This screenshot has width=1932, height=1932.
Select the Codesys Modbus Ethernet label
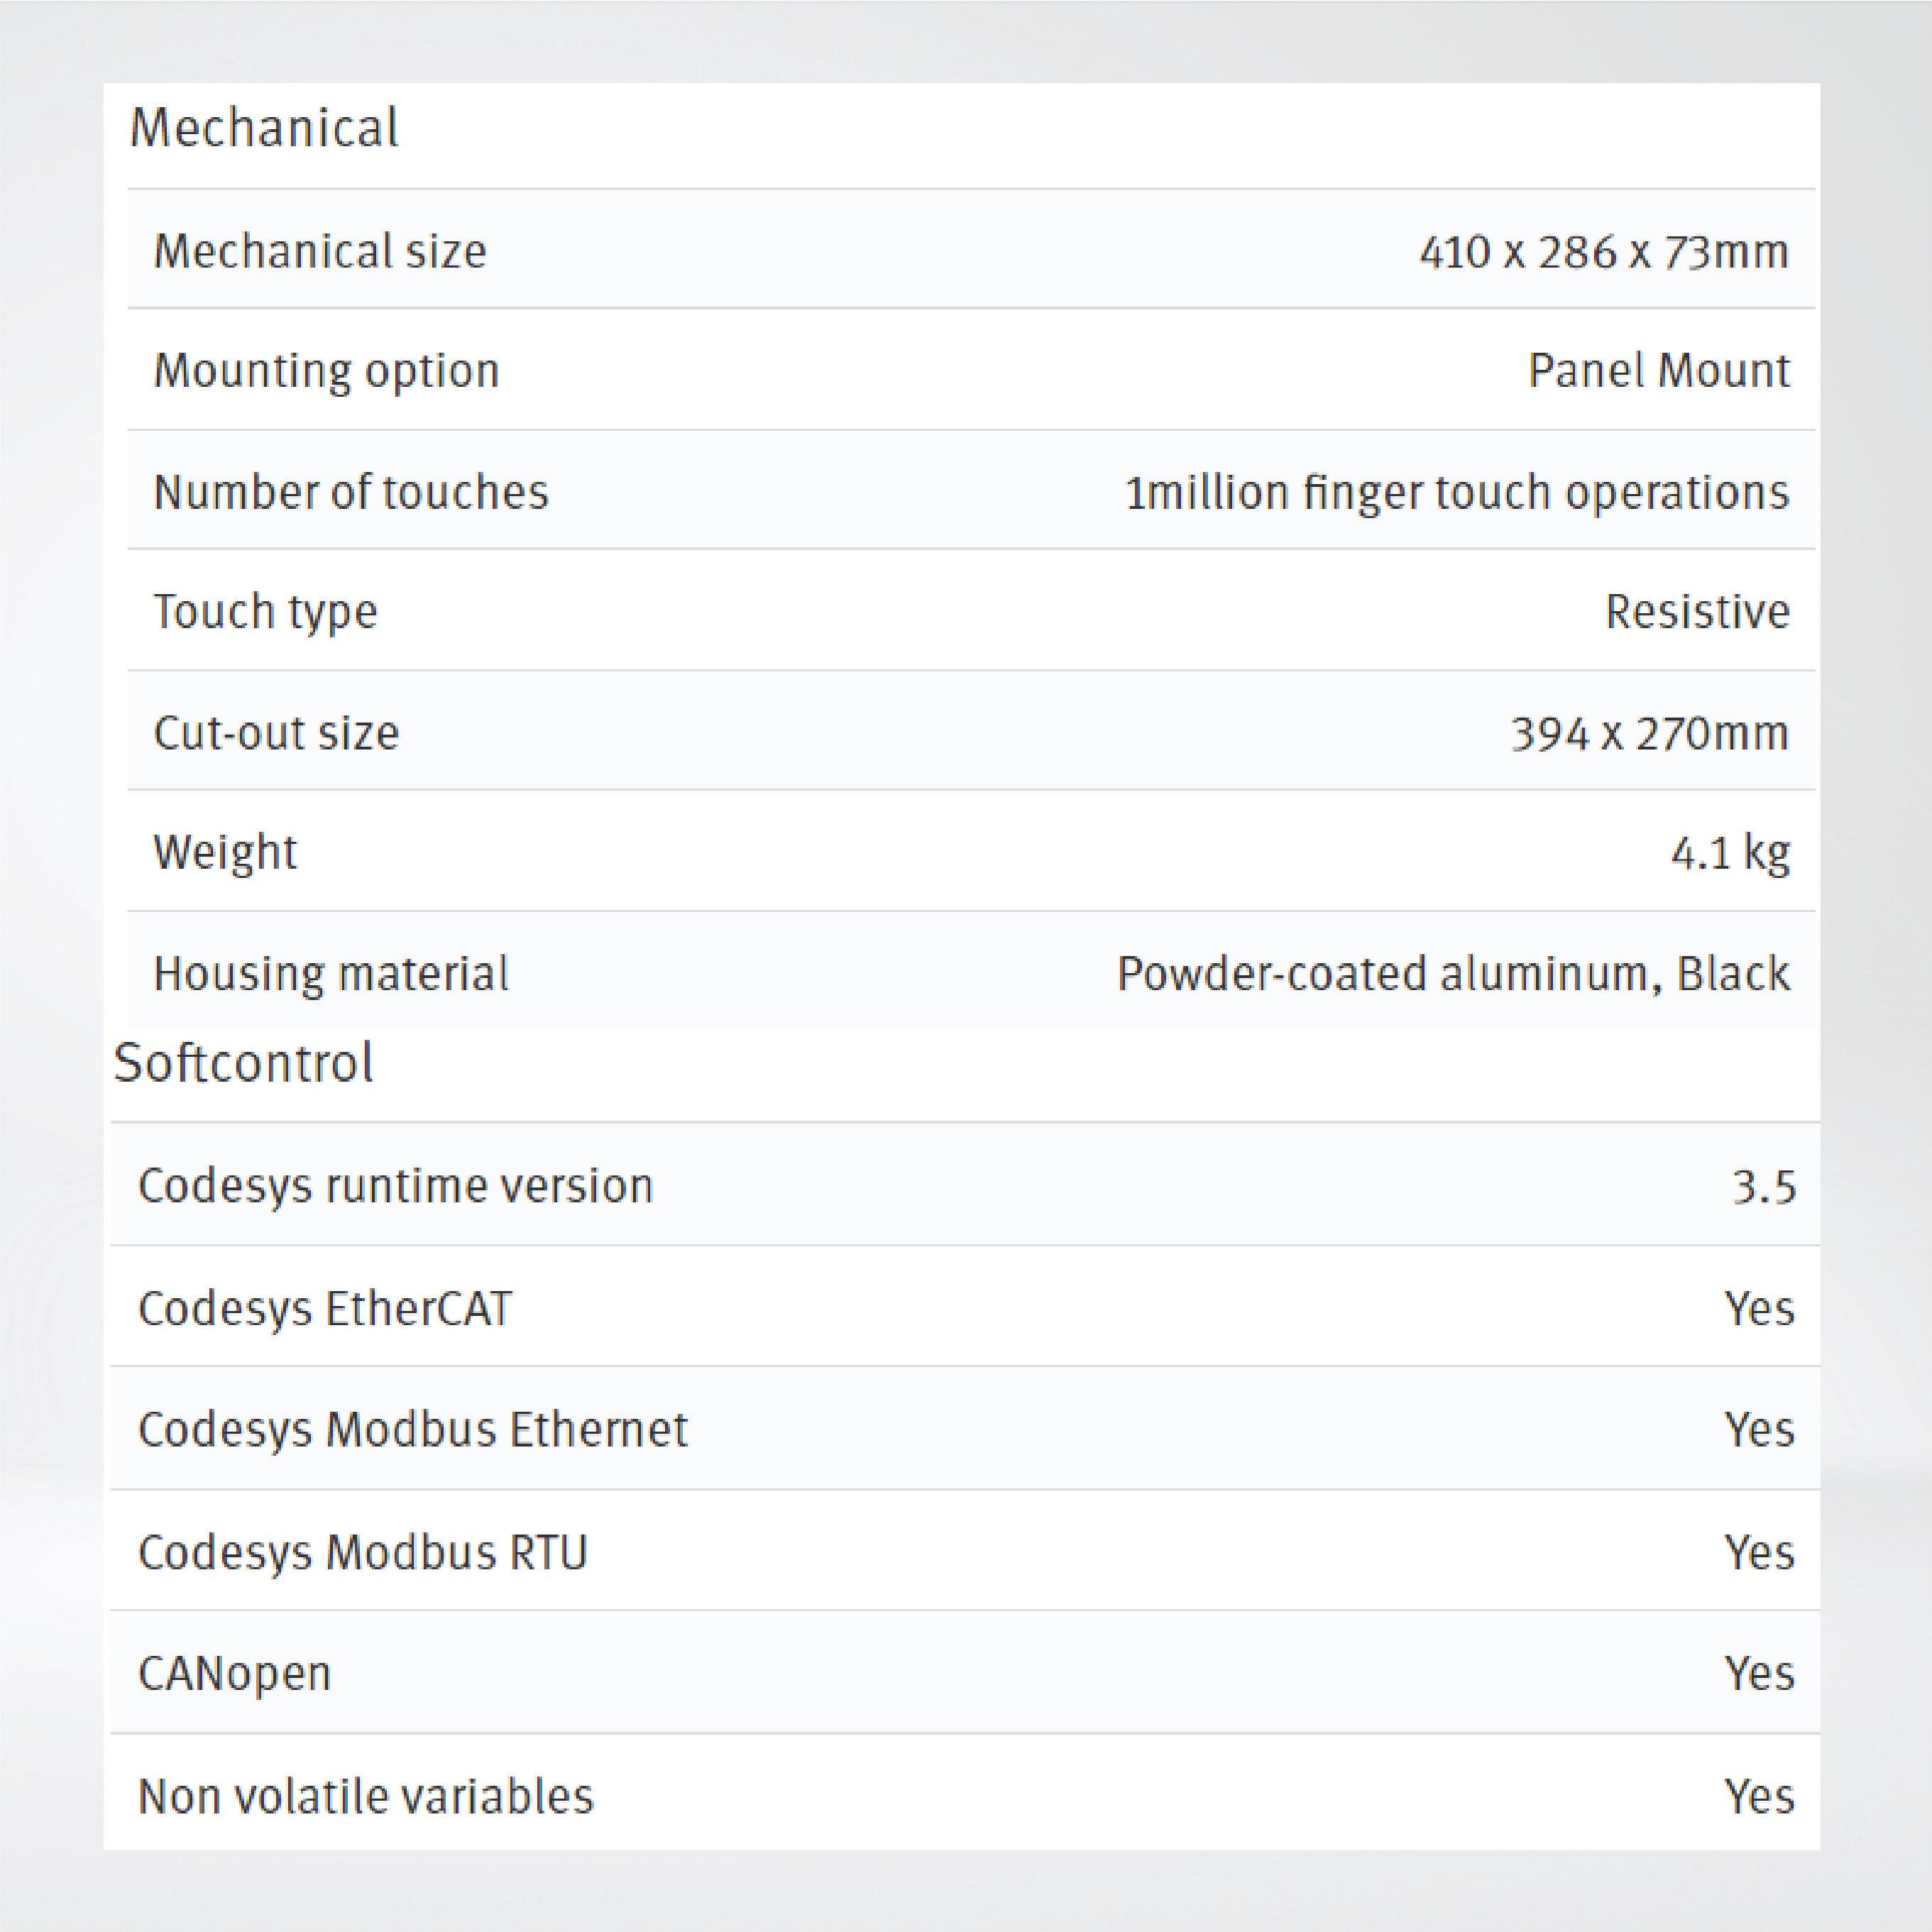[x=412, y=1429]
